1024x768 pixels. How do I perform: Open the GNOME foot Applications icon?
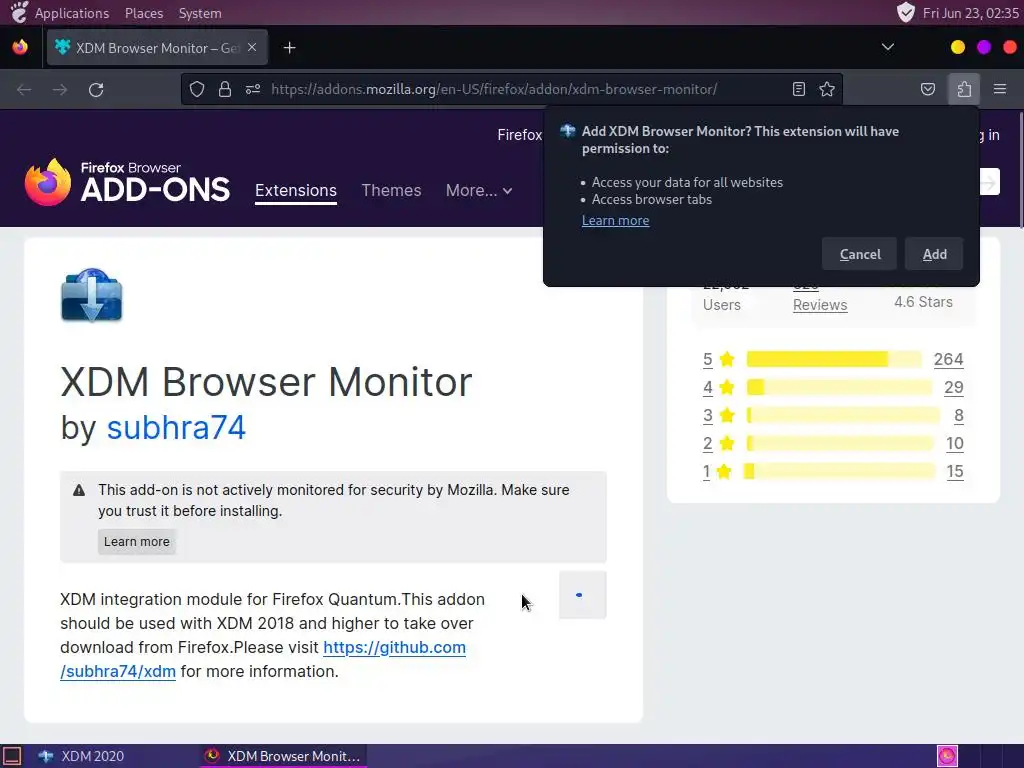19,12
